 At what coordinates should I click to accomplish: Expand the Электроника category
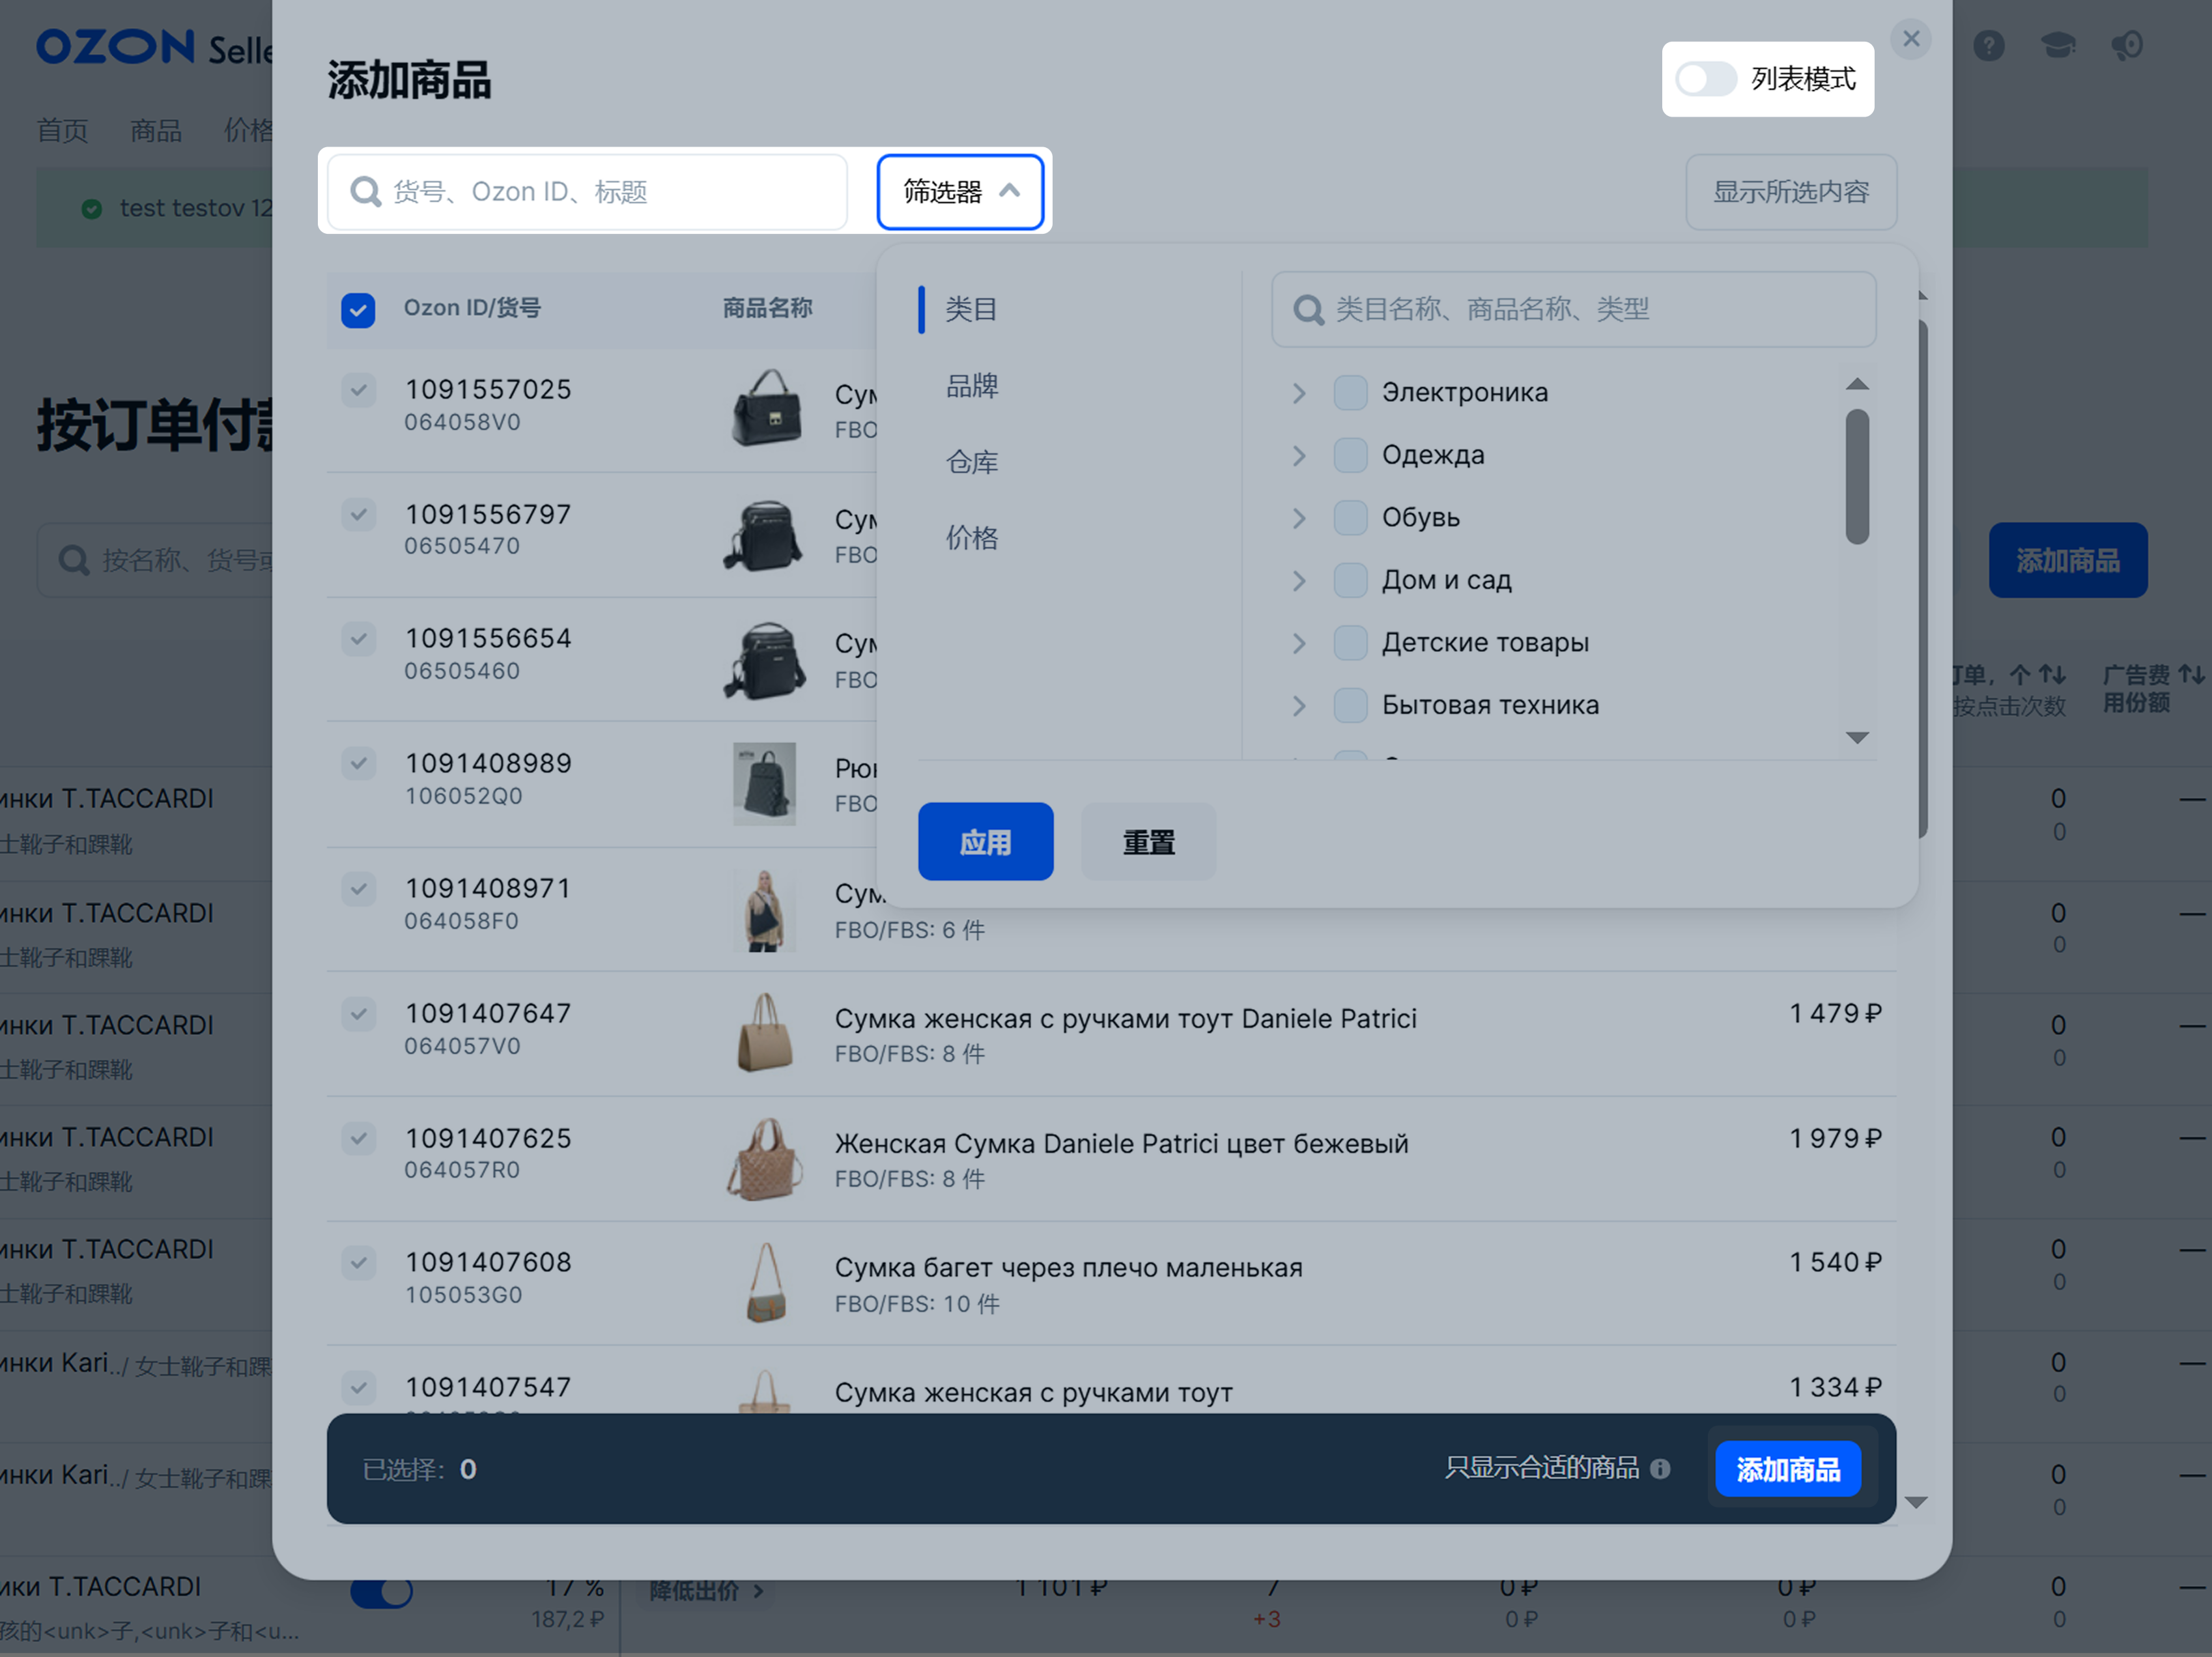[1298, 393]
